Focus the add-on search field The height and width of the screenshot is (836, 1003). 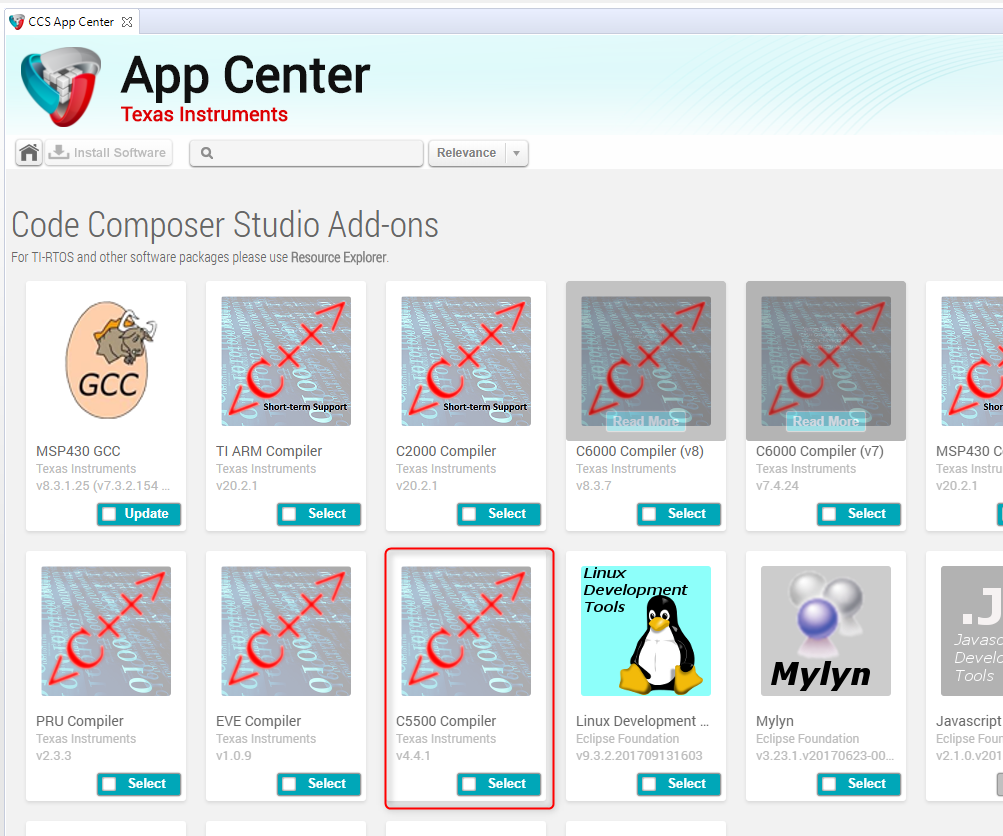(x=306, y=154)
